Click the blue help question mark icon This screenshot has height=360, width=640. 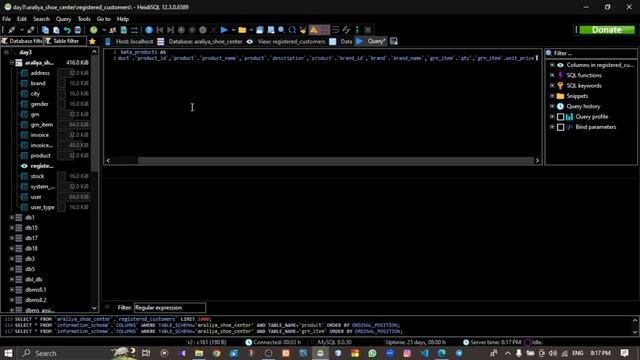click(149, 30)
